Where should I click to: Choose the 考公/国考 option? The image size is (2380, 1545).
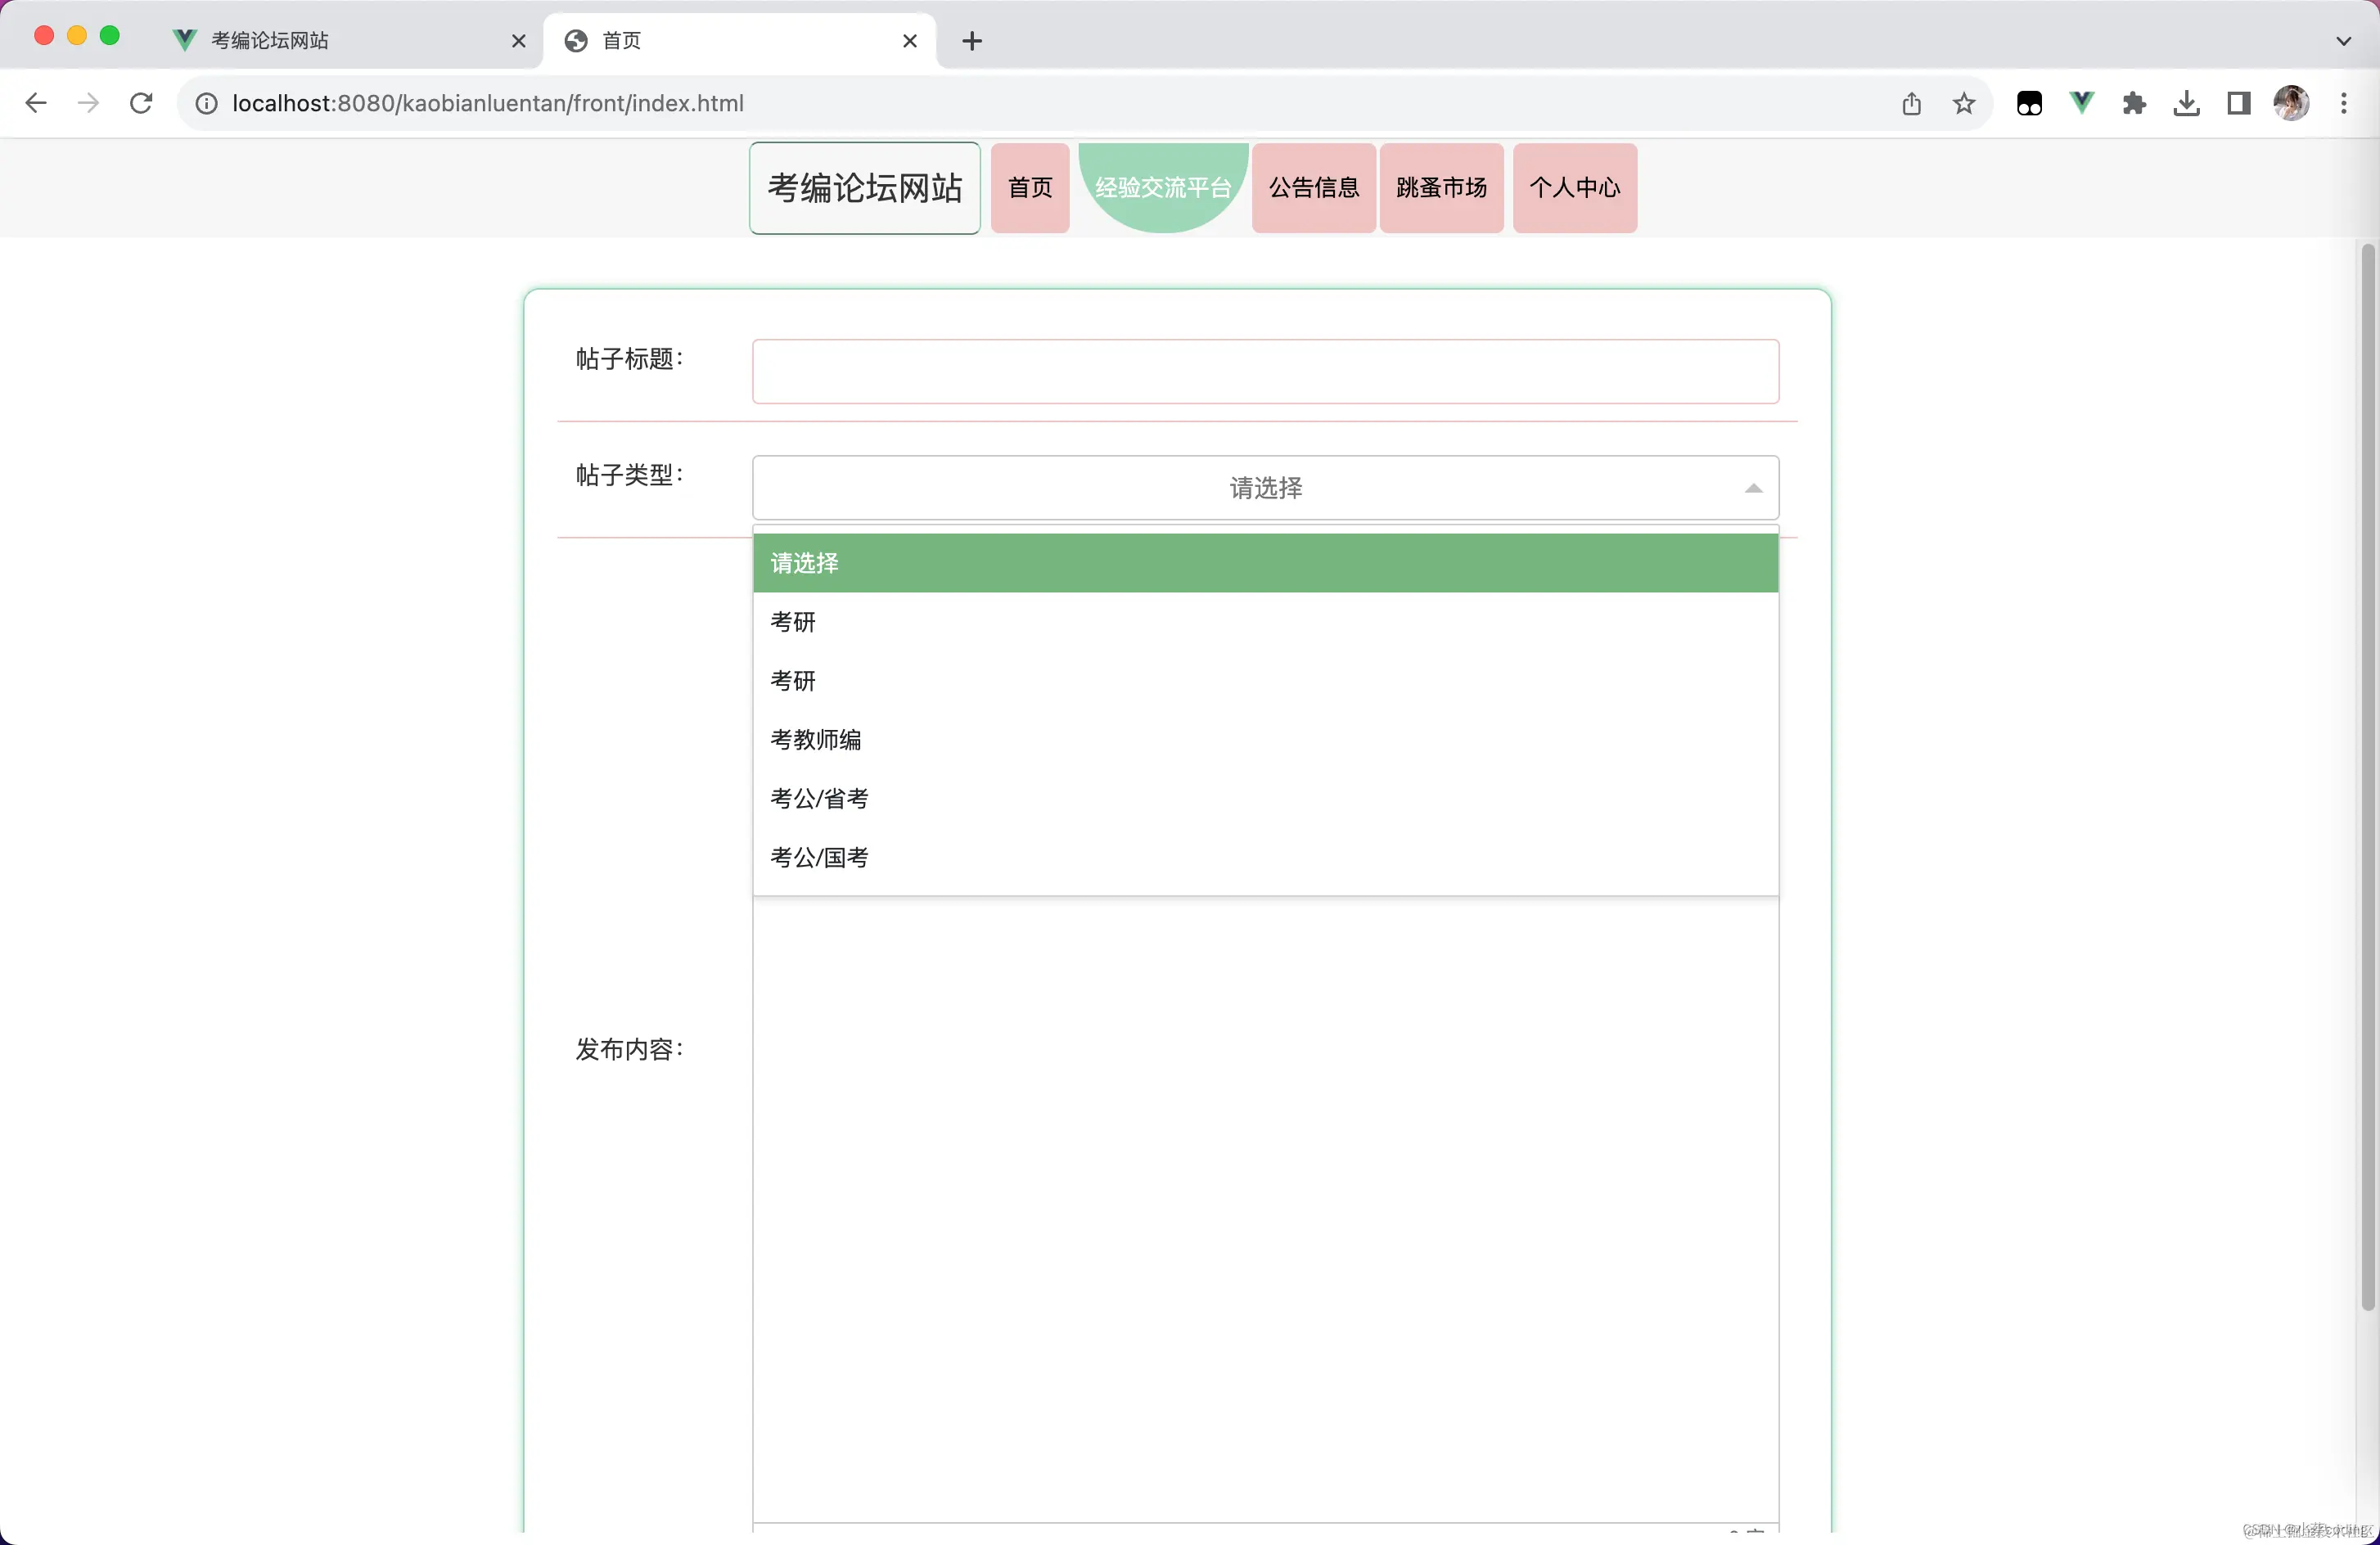[819, 857]
